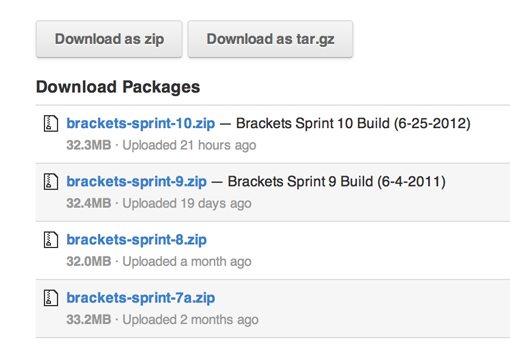Click the Uploaded 21 hours ago text
Screen dimensions: 510x362
[x=189, y=145]
